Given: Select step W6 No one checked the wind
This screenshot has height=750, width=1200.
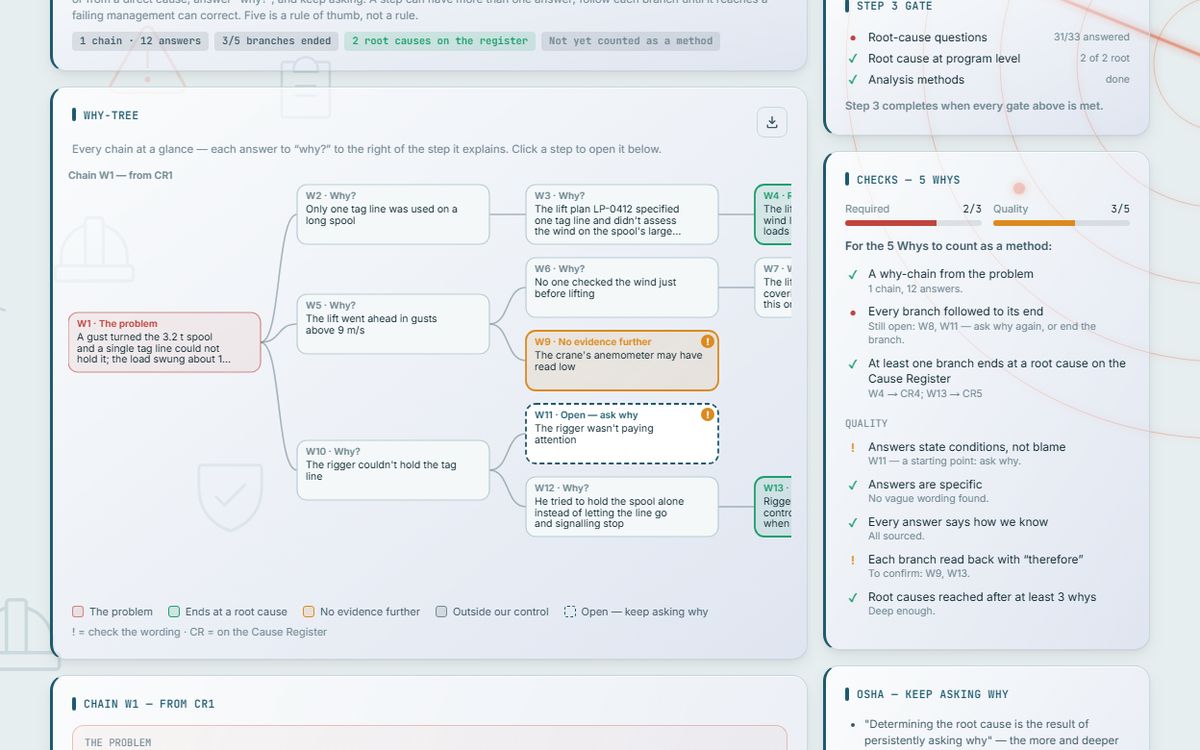Looking at the screenshot, I should [x=622, y=288].
